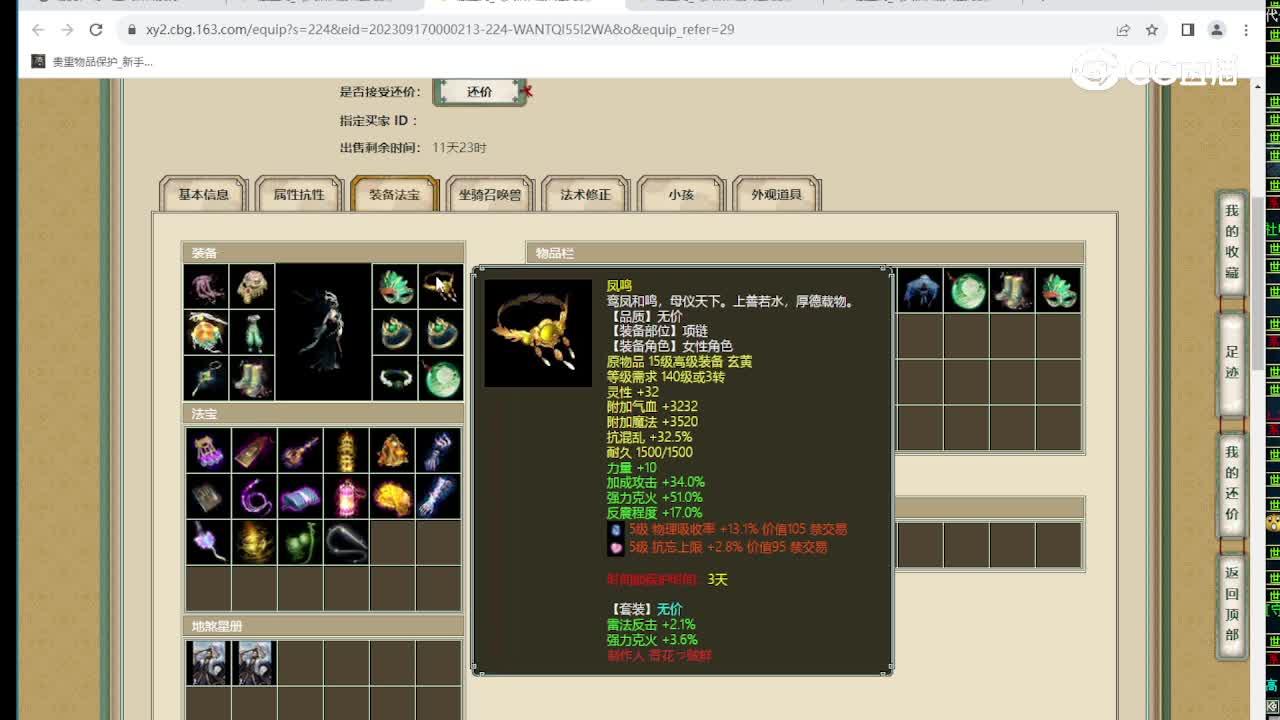Select the green jade orb in inventory
Viewport: 1280px width, 720px height.
966,290
